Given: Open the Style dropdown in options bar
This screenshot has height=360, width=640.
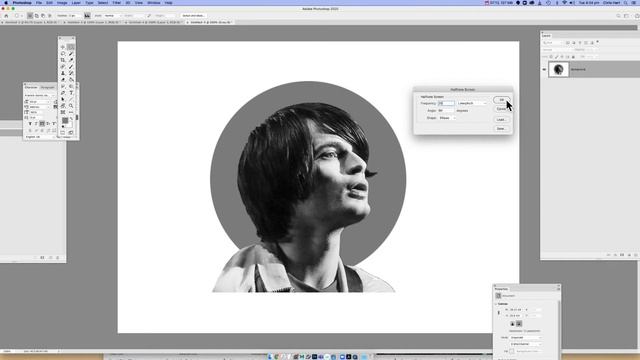Looking at the screenshot, I should 113,16.
